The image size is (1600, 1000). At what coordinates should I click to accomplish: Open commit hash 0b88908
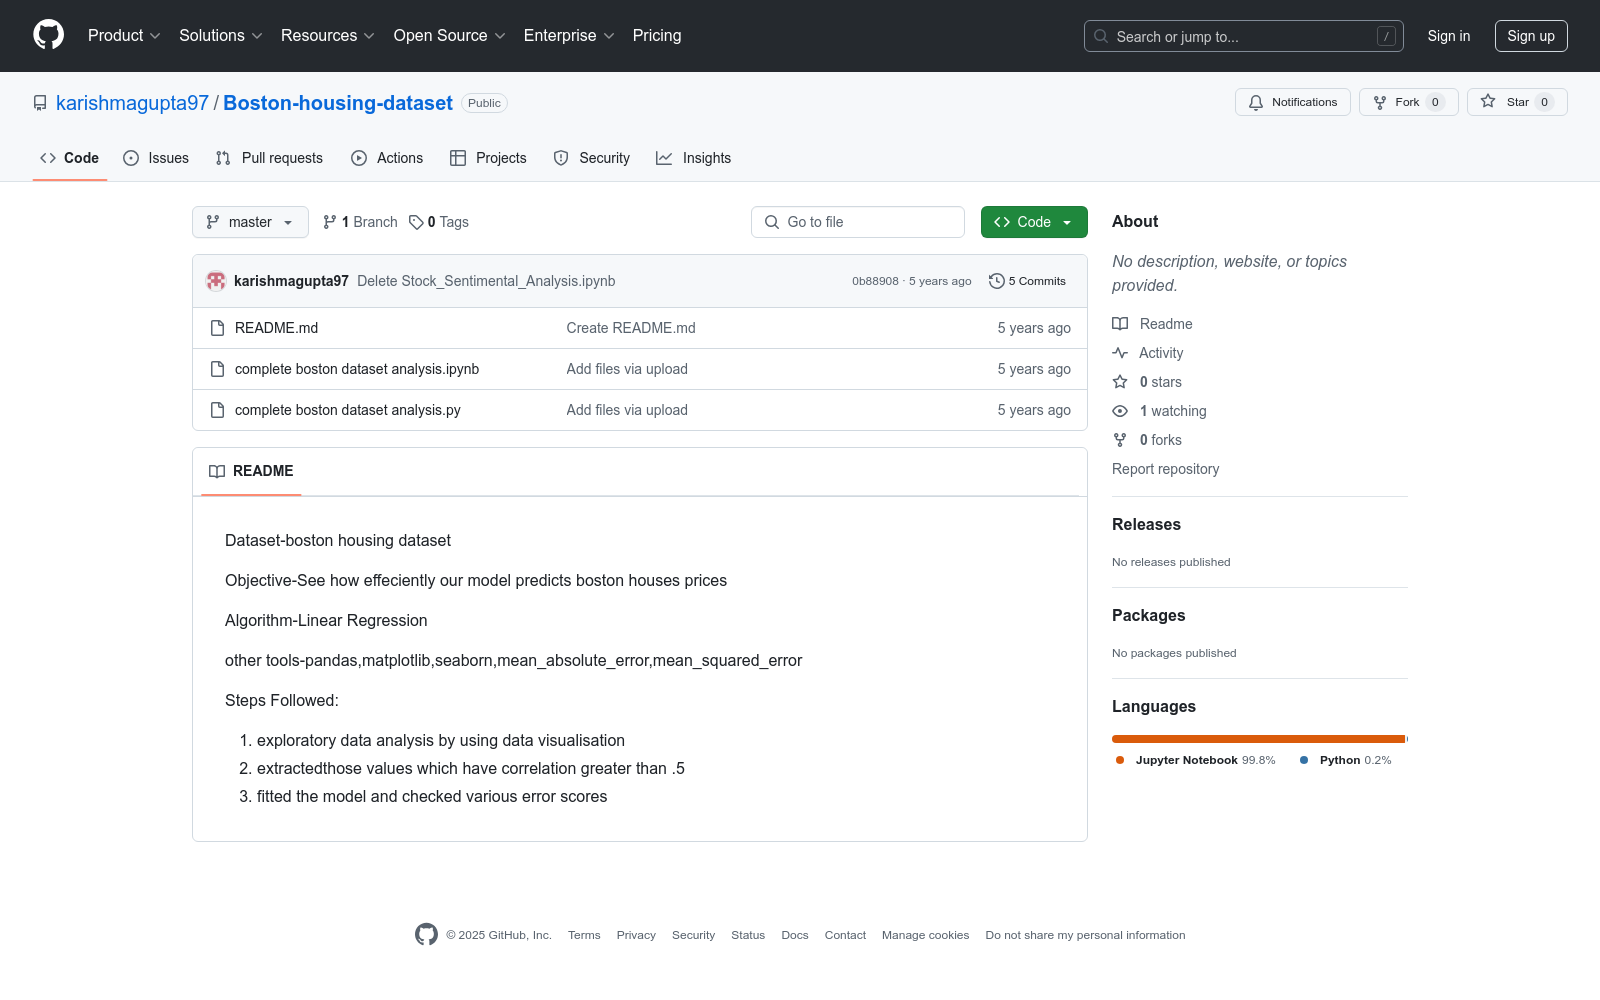click(875, 281)
